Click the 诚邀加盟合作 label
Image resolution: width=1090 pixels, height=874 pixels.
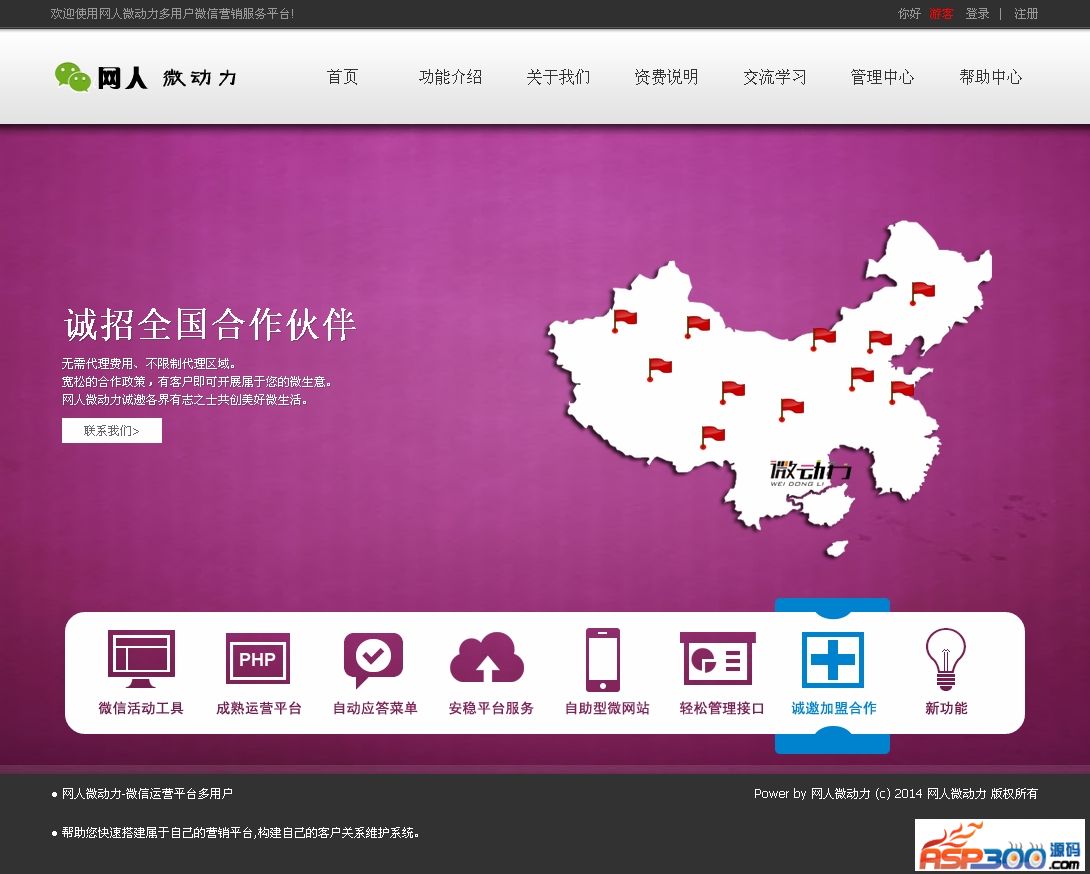pos(833,708)
